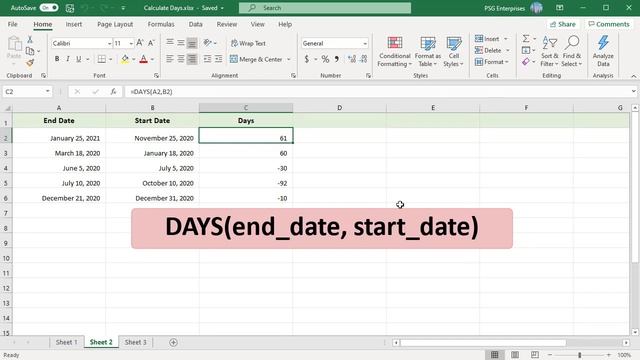Open Cell Styles gallery

pos(453,52)
